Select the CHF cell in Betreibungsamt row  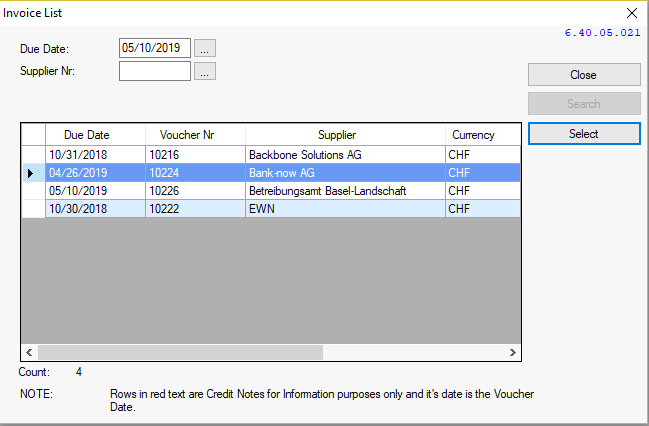pyautogui.click(x=483, y=191)
